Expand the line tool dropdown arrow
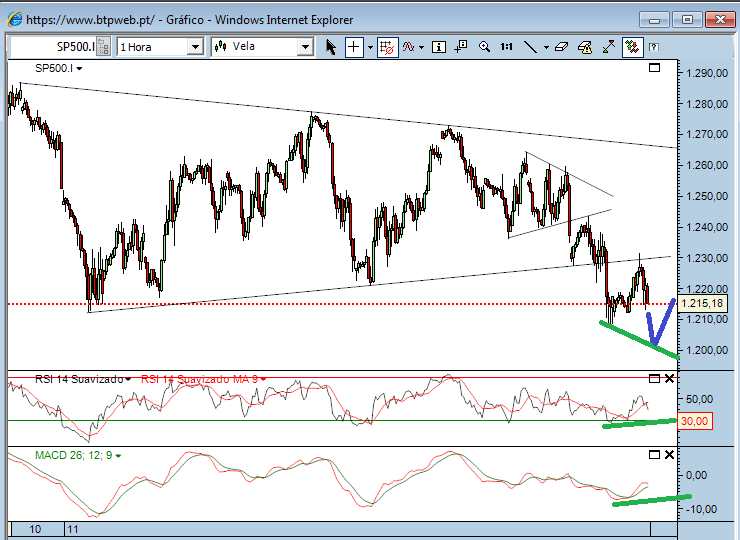Screen dimensions: 740x540 tap(546, 47)
